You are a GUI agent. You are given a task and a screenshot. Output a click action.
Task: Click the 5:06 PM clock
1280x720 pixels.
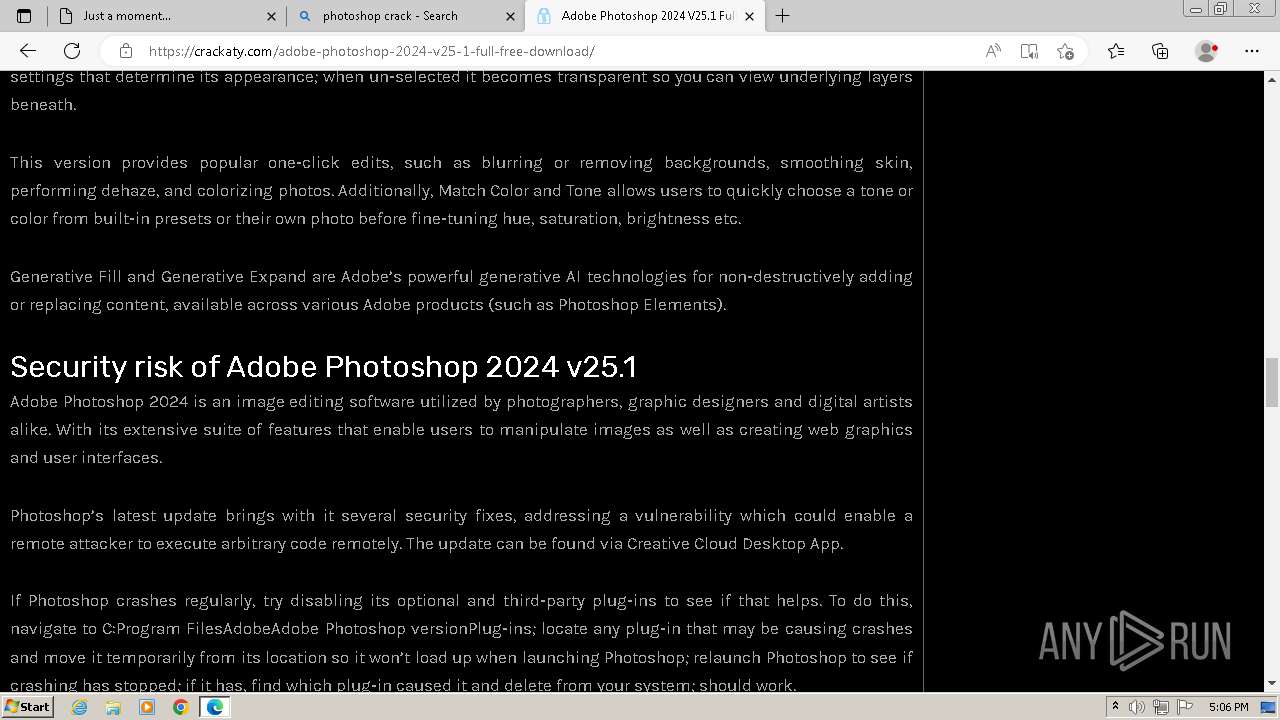tap(1228, 707)
